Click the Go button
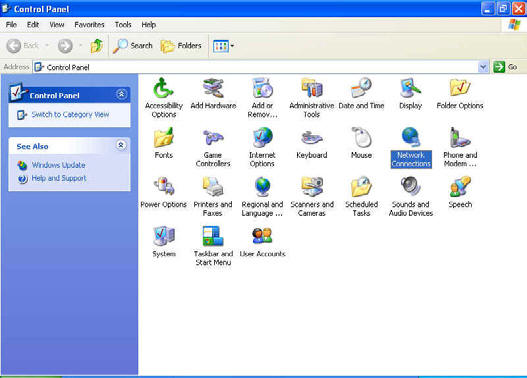This screenshot has width=527, height=378. 505,67
